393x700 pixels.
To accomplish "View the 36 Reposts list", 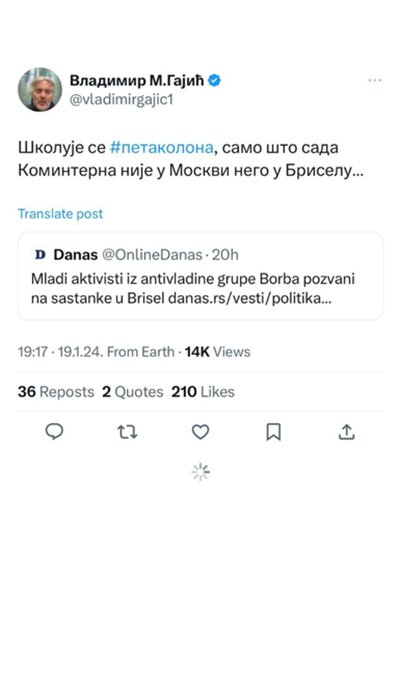I will point(56,392).
